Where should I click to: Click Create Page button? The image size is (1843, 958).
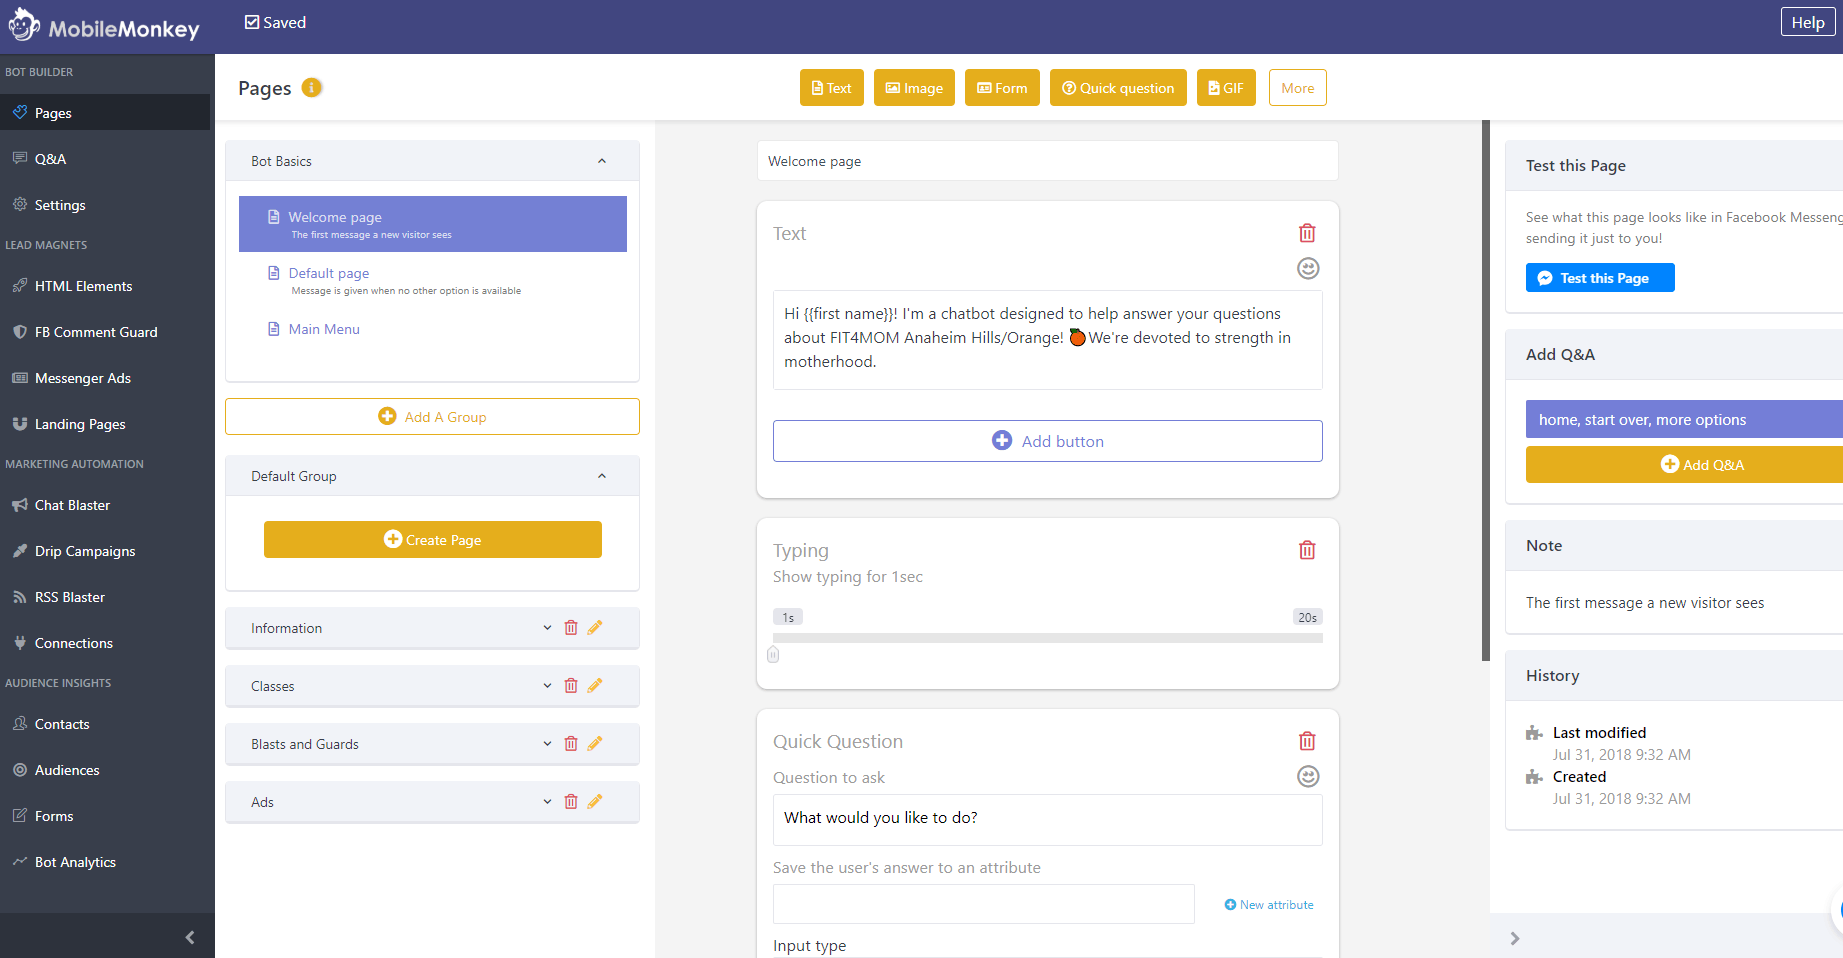pos(432,540)
